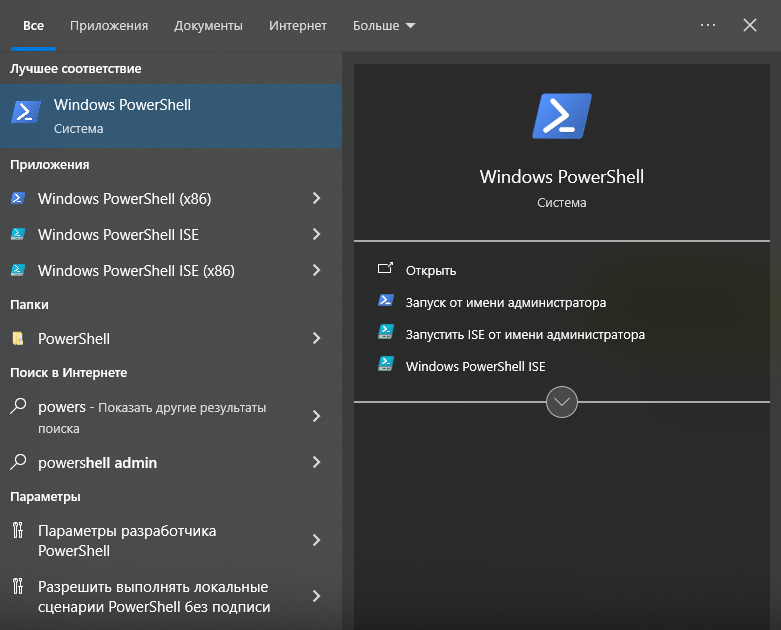Click the 'powershell admin' web suggestion
This screenshot has height=630, width=781.
click(x=171, y=462)
